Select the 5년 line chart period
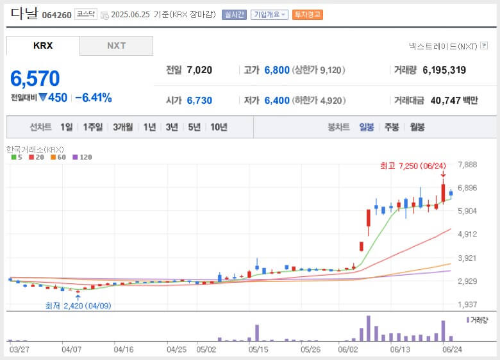The width and height of the screenshot is (500, 360). (194, 127)
